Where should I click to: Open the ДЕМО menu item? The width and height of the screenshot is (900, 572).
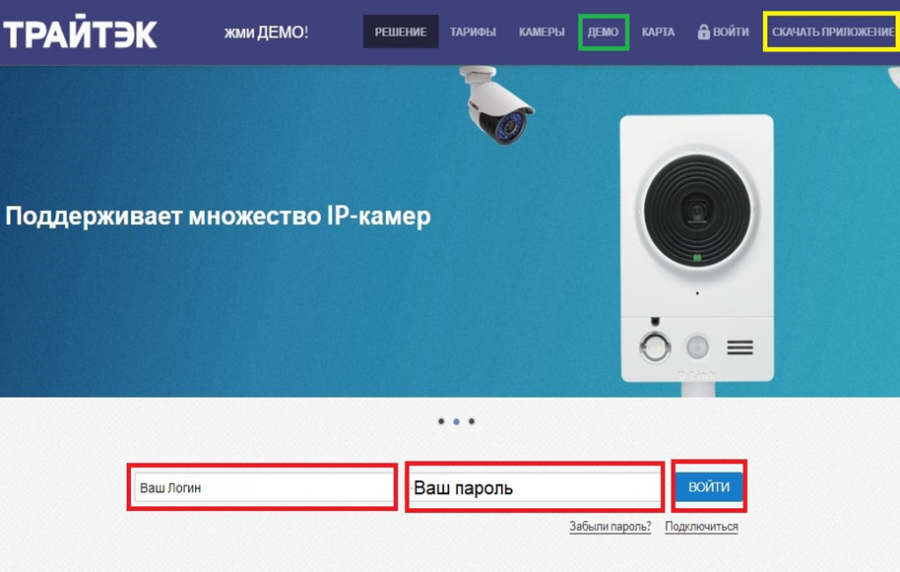603,32
